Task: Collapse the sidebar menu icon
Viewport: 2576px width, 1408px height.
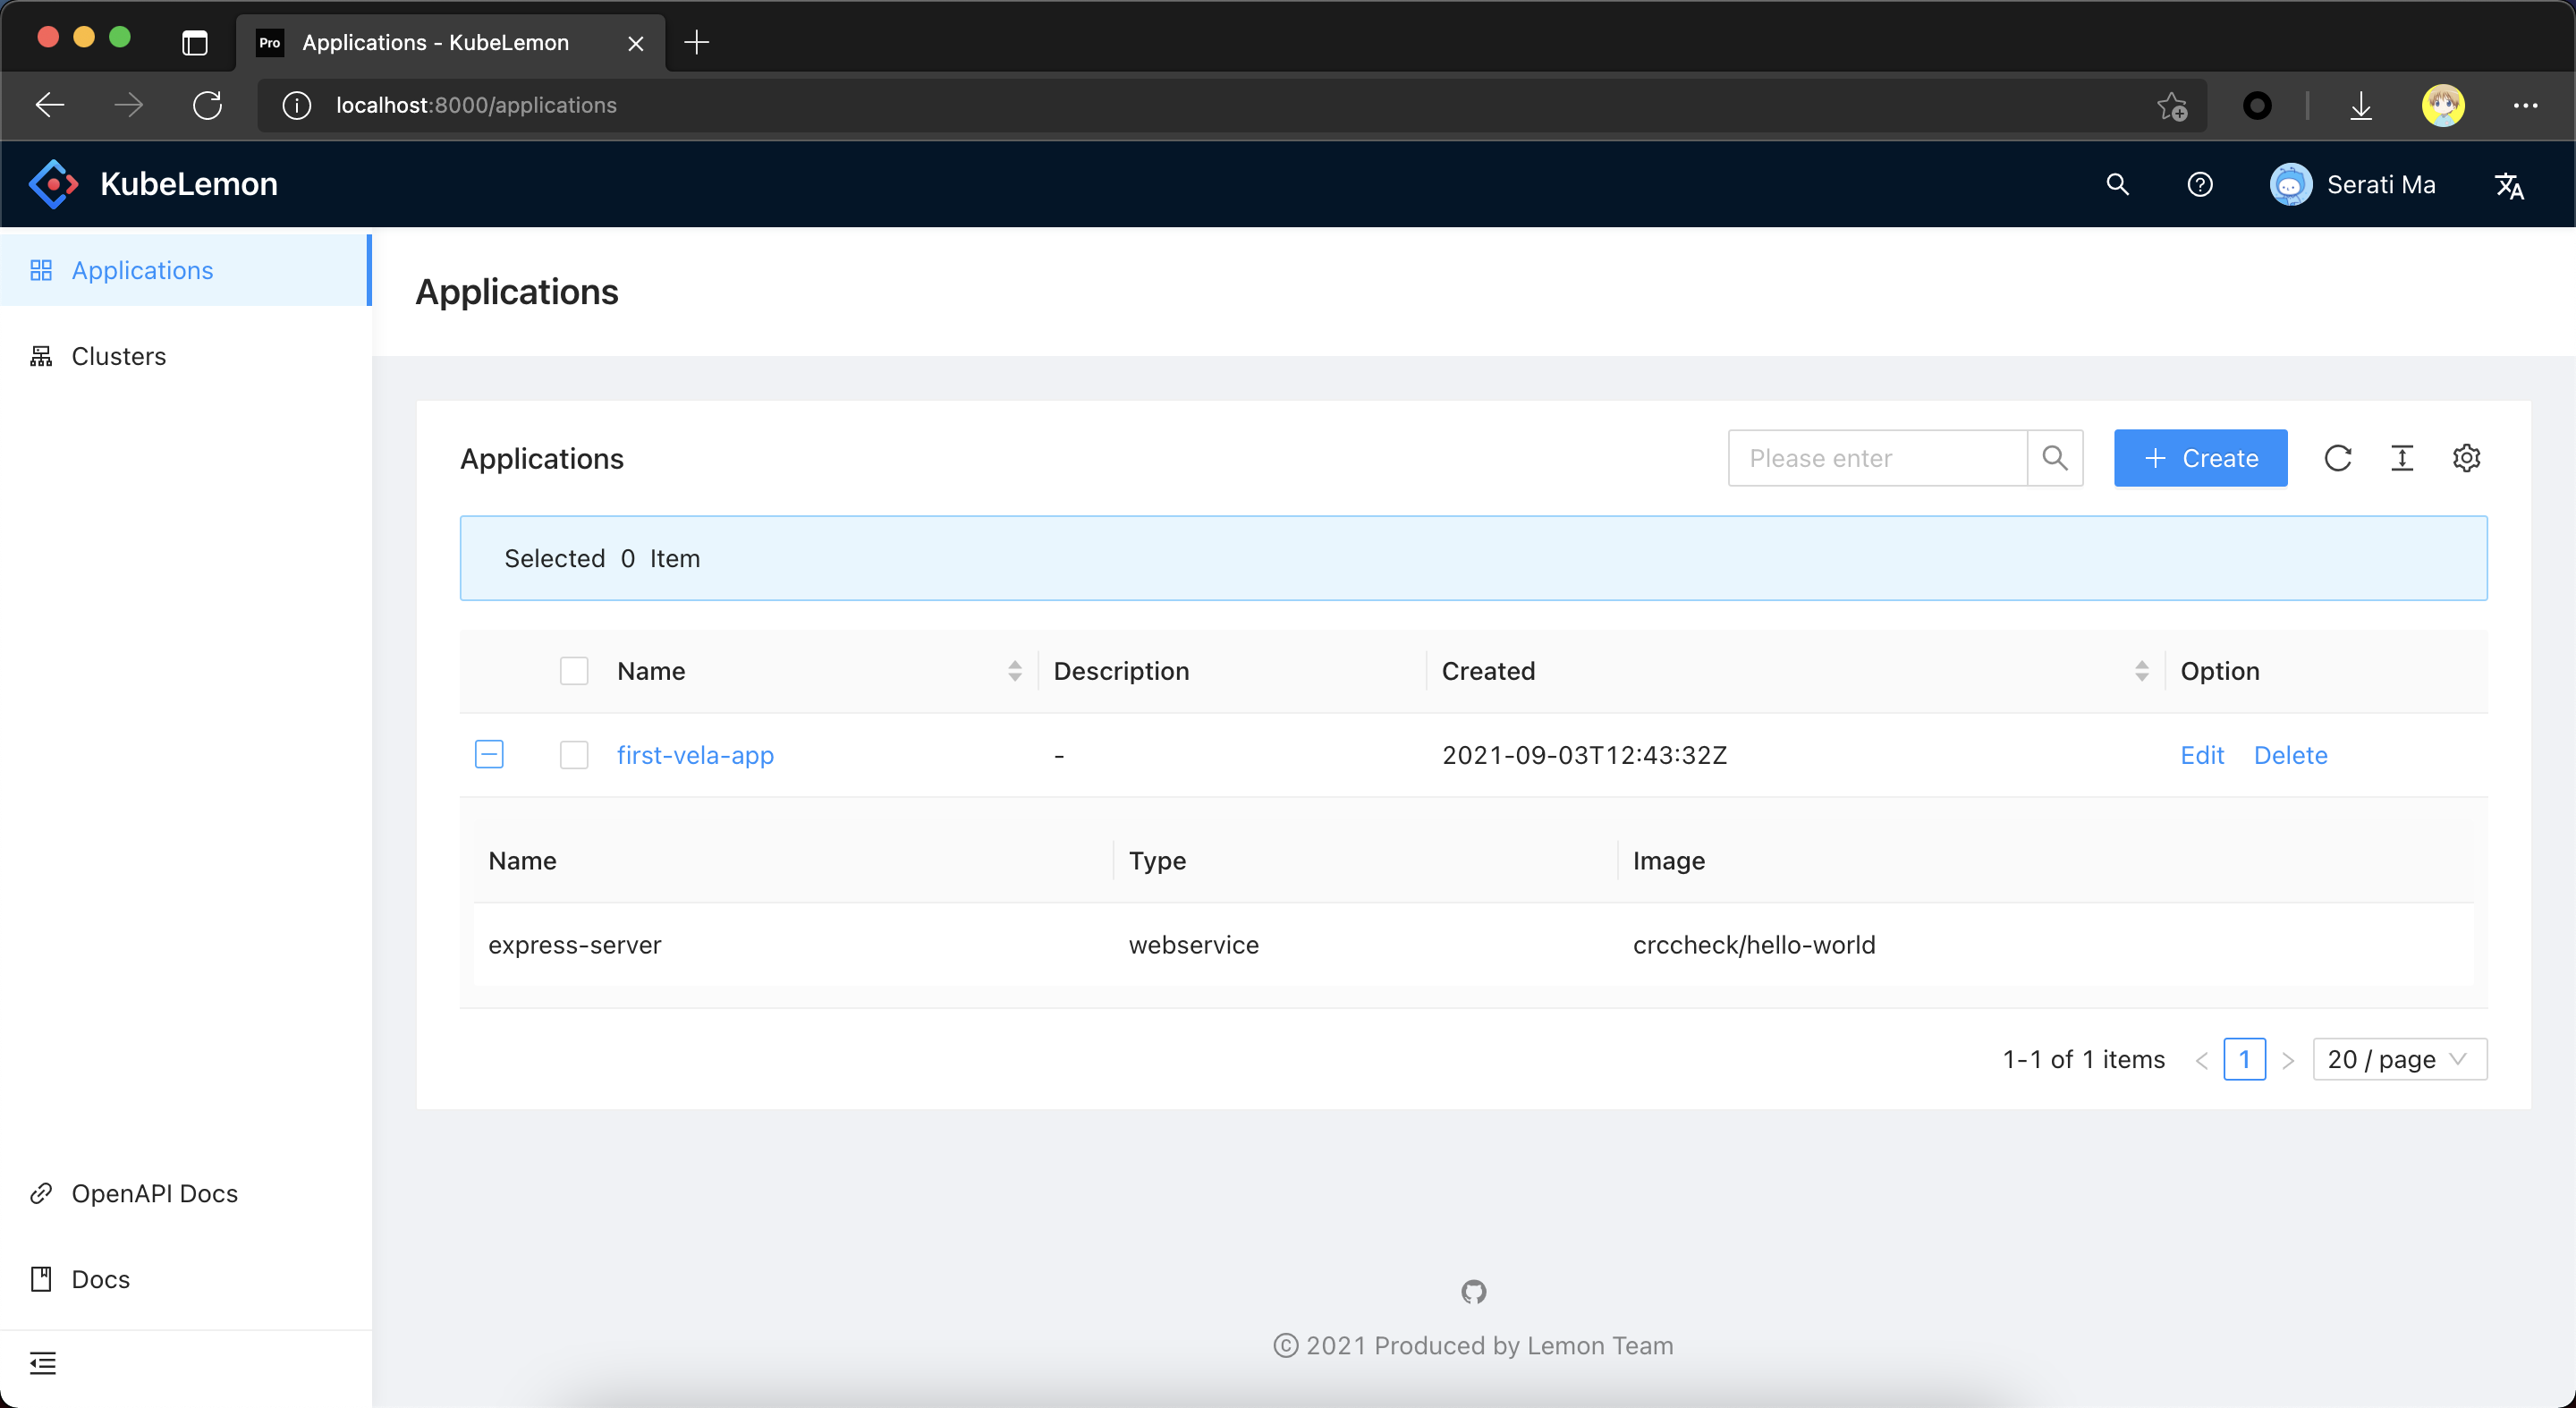Action: coord(42,1363)
